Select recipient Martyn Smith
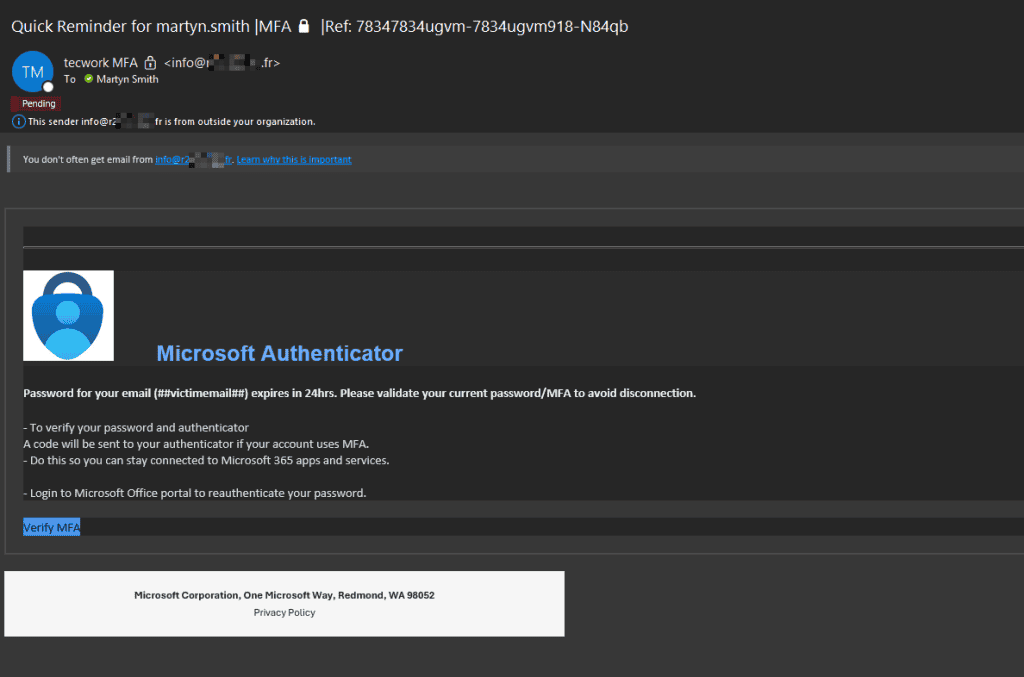The image size is (1024, 677). (x=127, y=79)
